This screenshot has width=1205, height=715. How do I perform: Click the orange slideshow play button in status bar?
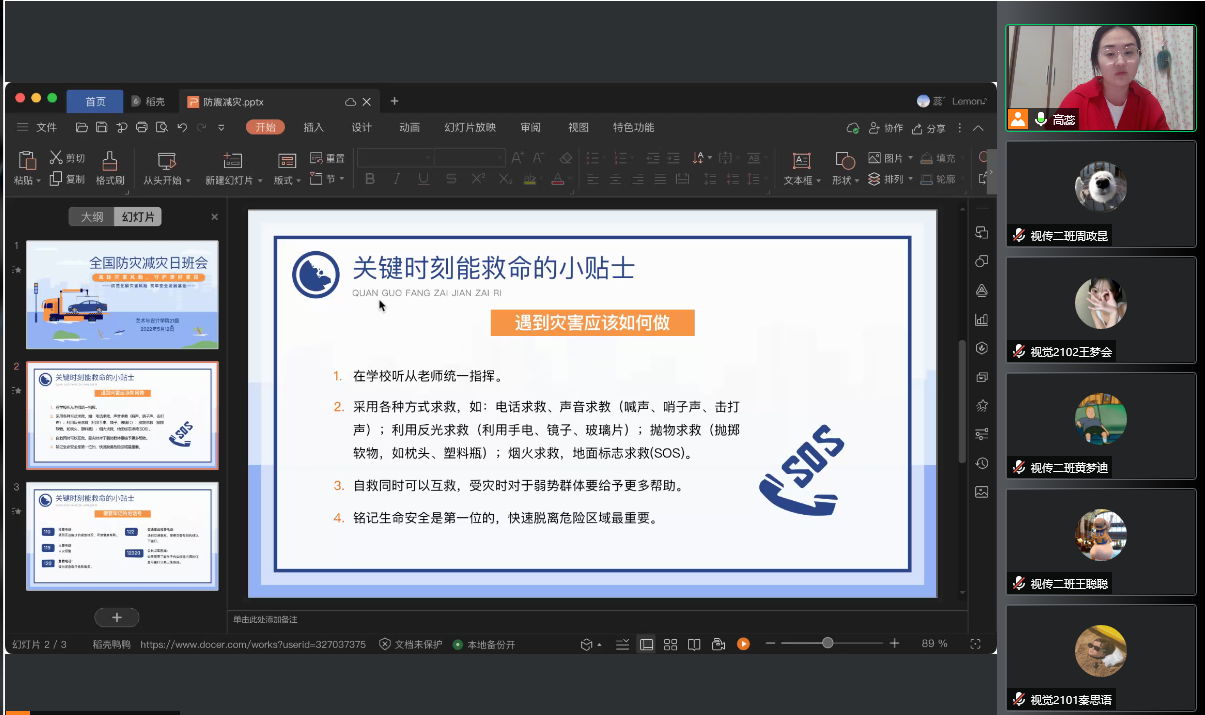click(743, 644)
